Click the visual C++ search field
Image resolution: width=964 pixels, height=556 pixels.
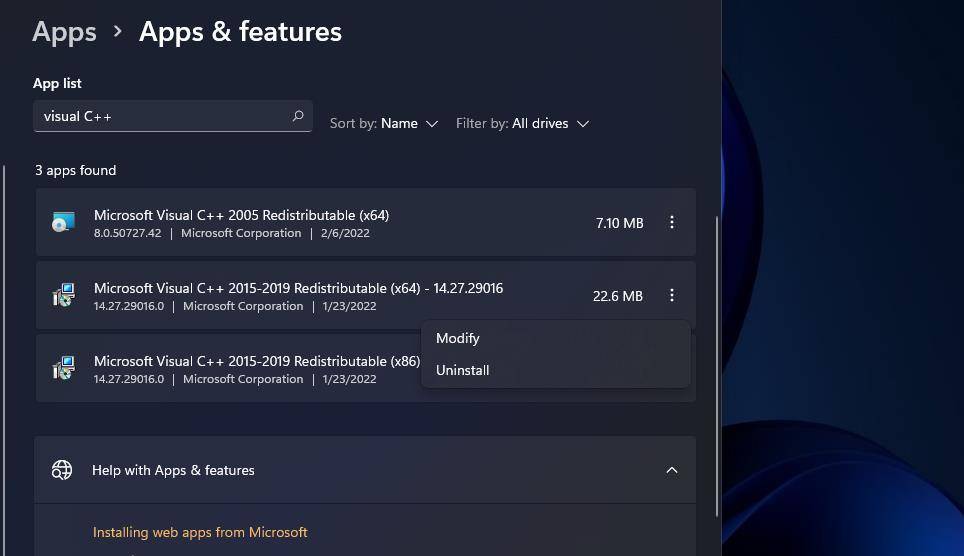click(x=160, y=116)
